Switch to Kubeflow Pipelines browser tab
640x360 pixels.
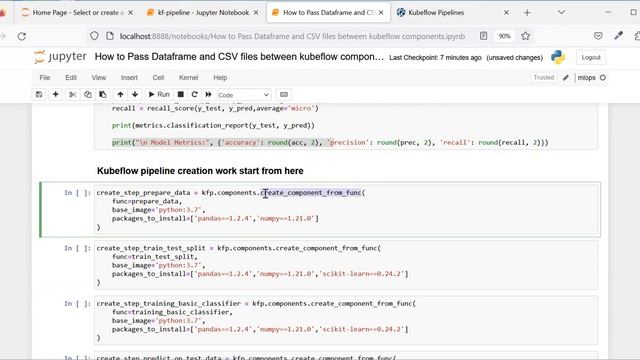point(436,13)
